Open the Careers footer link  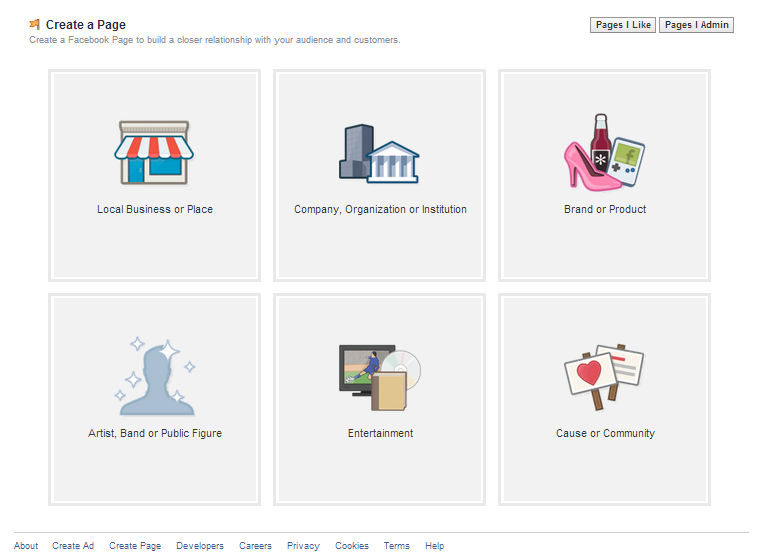(x=255, y=546)
